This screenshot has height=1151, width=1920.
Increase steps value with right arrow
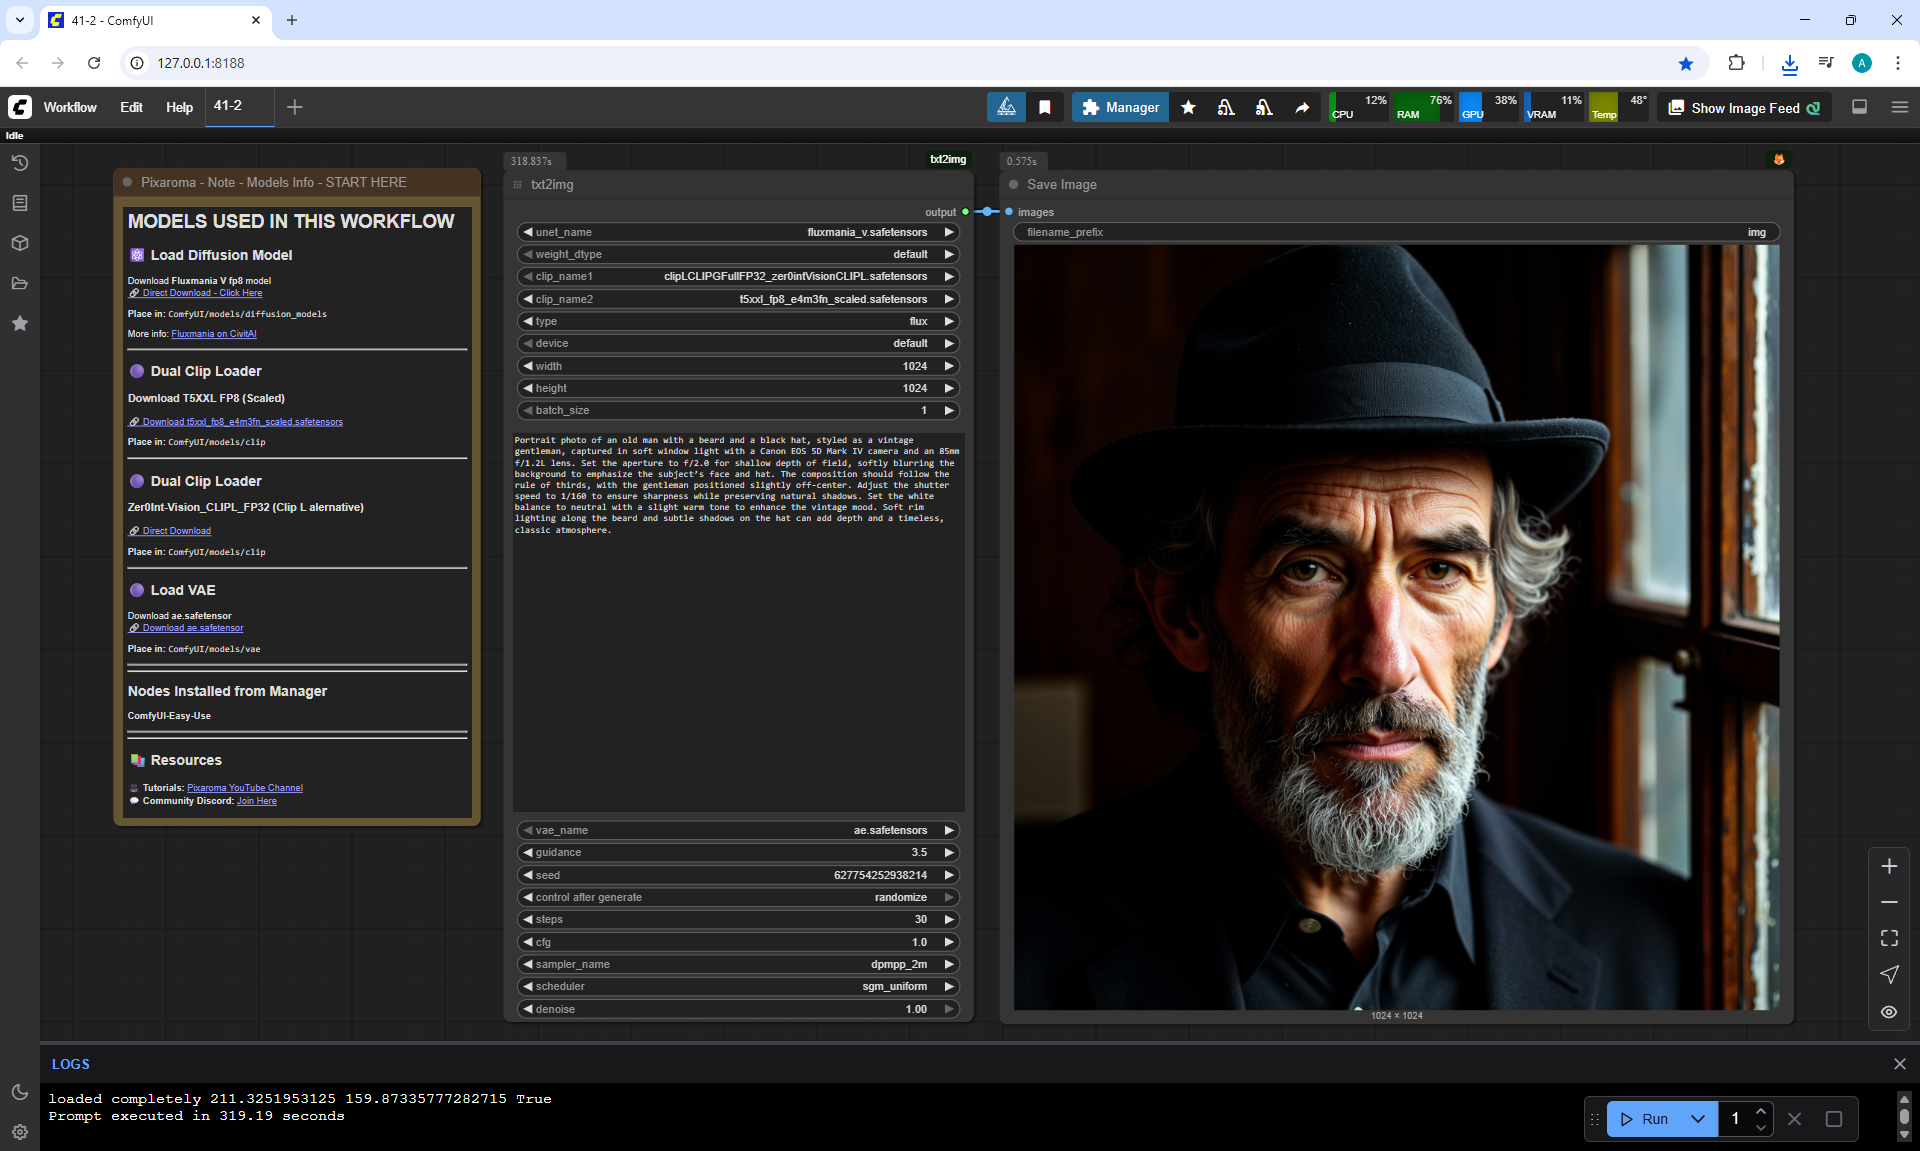pyautogui.click(x=949, y=919)
